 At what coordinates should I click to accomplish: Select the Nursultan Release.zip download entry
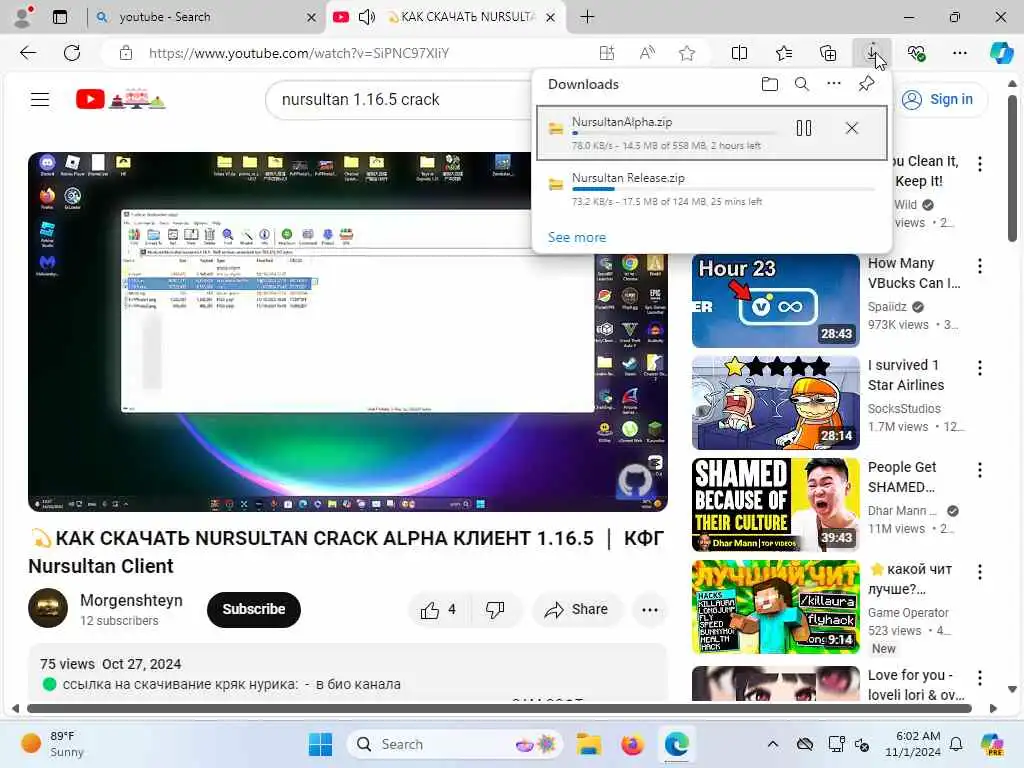tap(712, 189)
